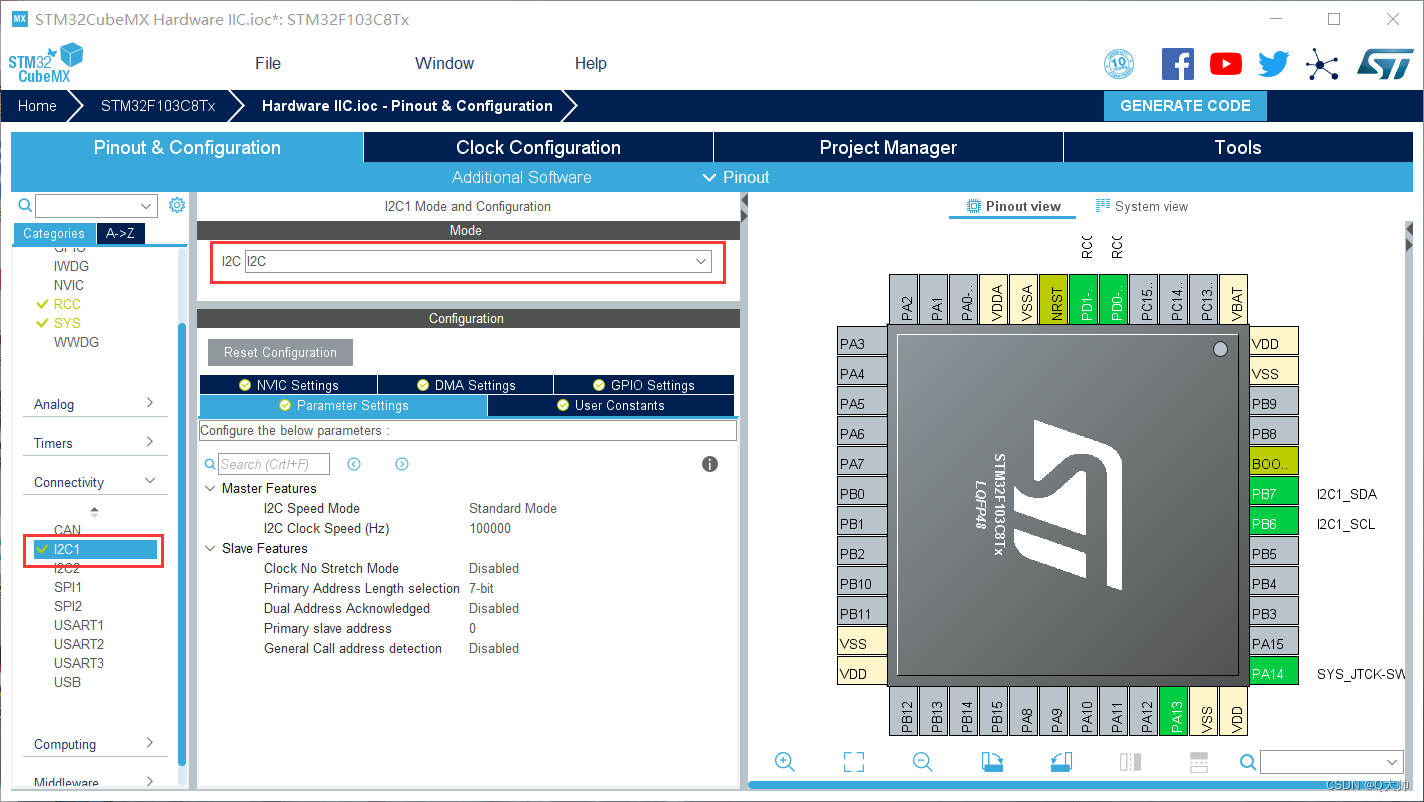This screenshot has height=802, width=1424.
Task: Open the NVIC Settings tab
Action: pyautogui.click(x=288, y=385)
